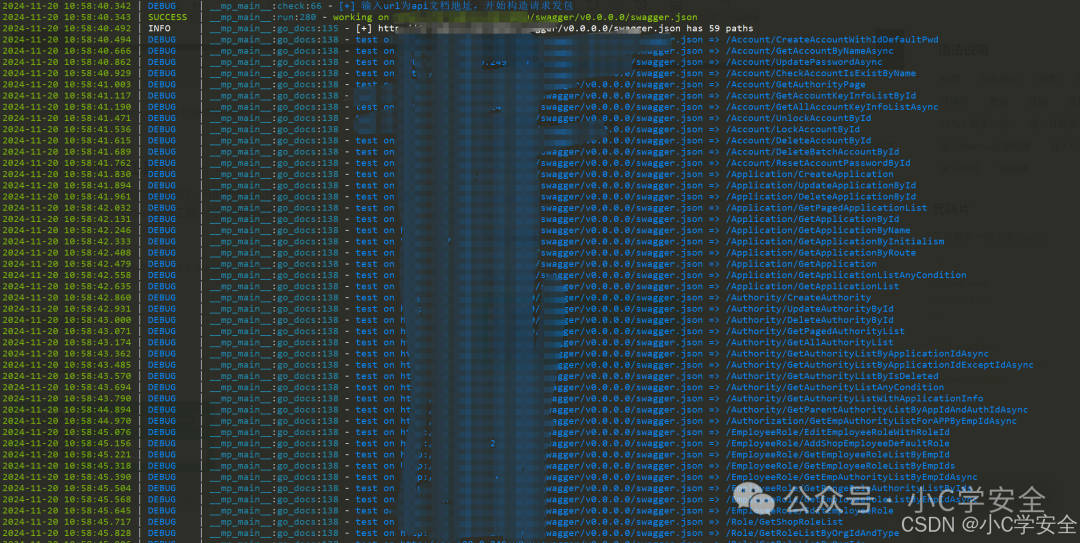Select path /Role/GetRoleListByOrgIdAndType
Screen dimensions: 1080x543
click(812, 533)
